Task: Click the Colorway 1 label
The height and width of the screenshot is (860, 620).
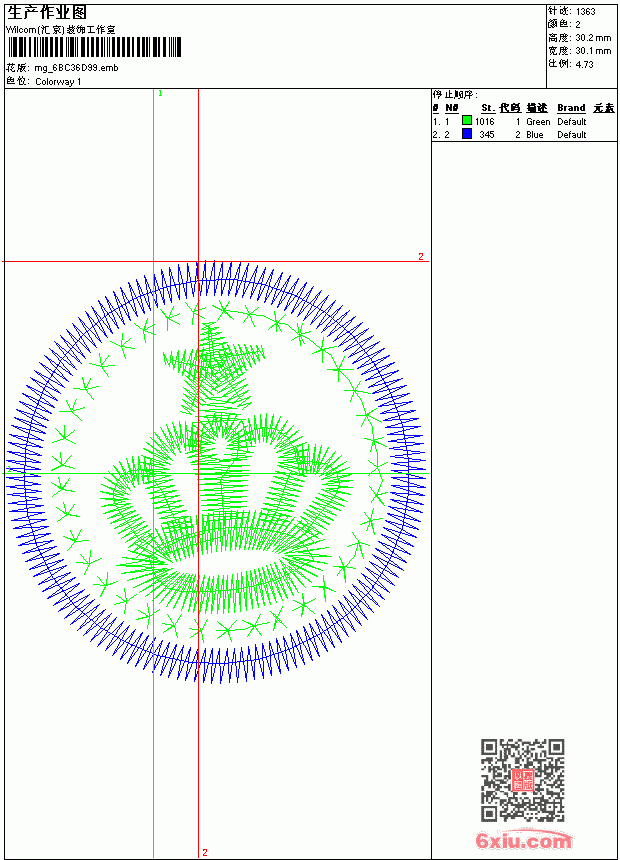Action: [58, 82]
